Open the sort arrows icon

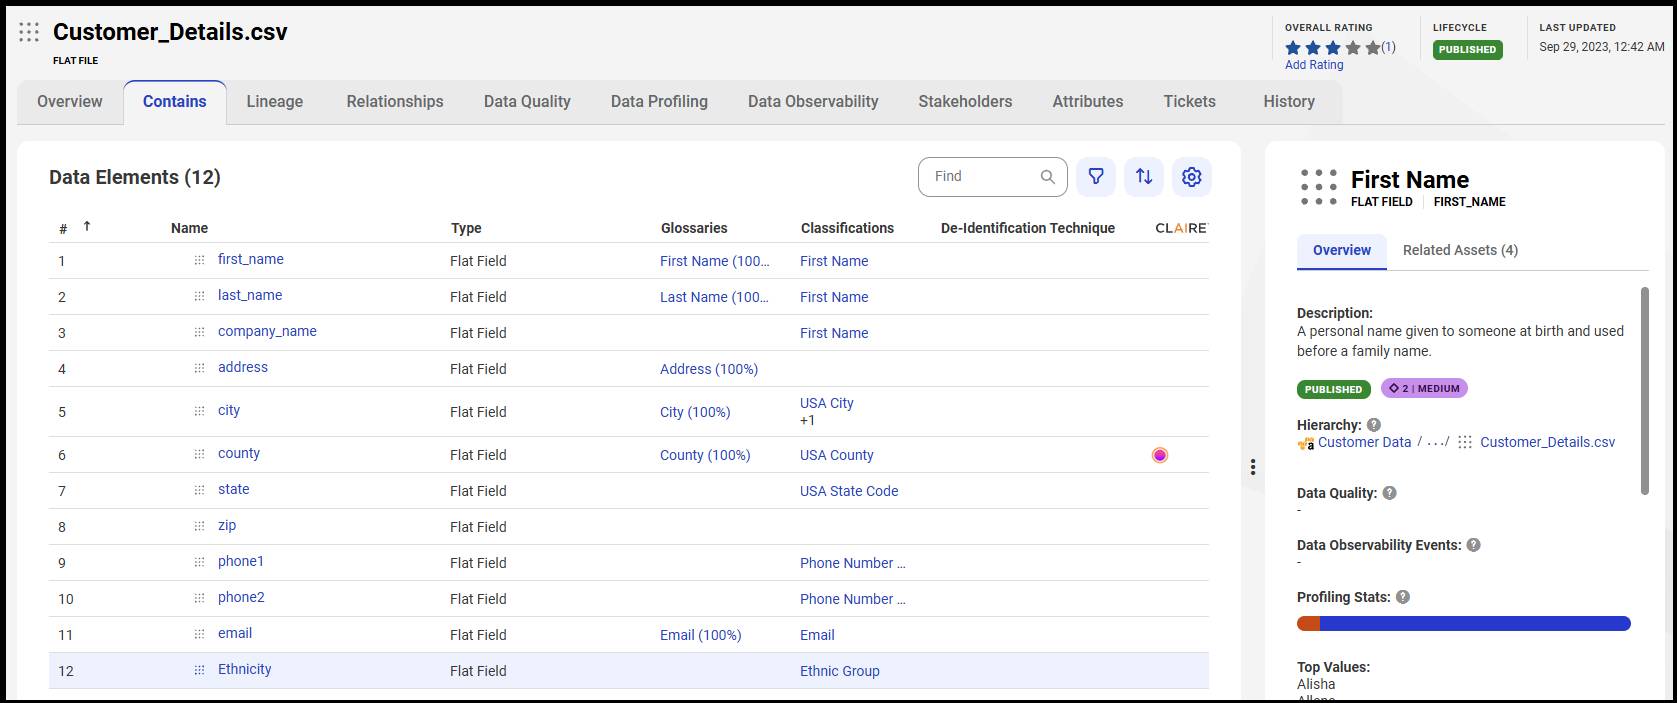[1144, 177]
